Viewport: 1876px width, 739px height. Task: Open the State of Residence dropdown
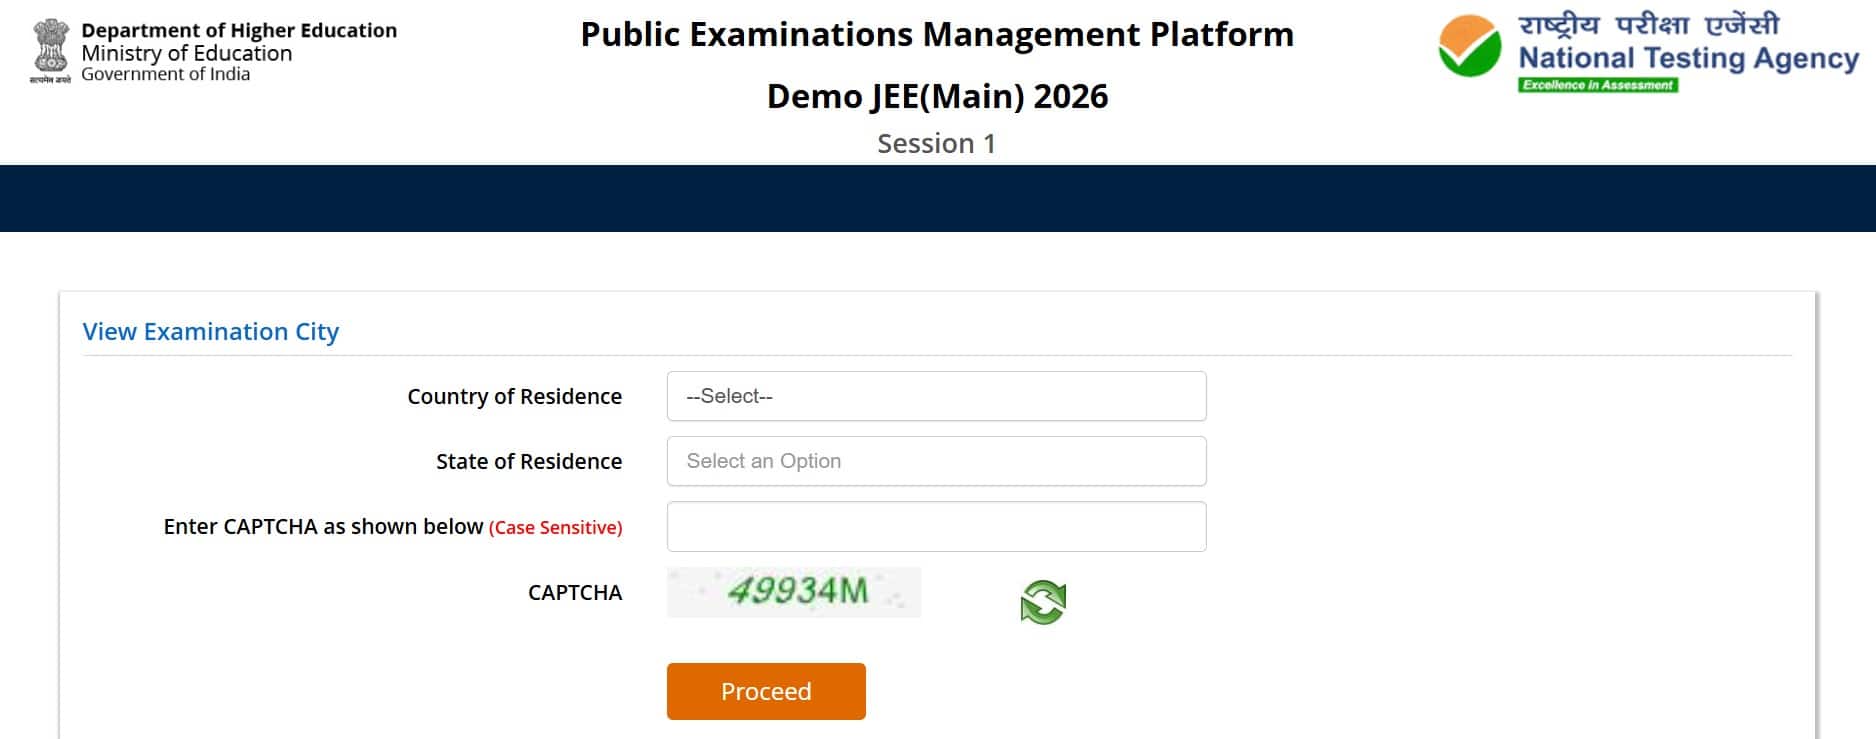(x=936, y=461)
